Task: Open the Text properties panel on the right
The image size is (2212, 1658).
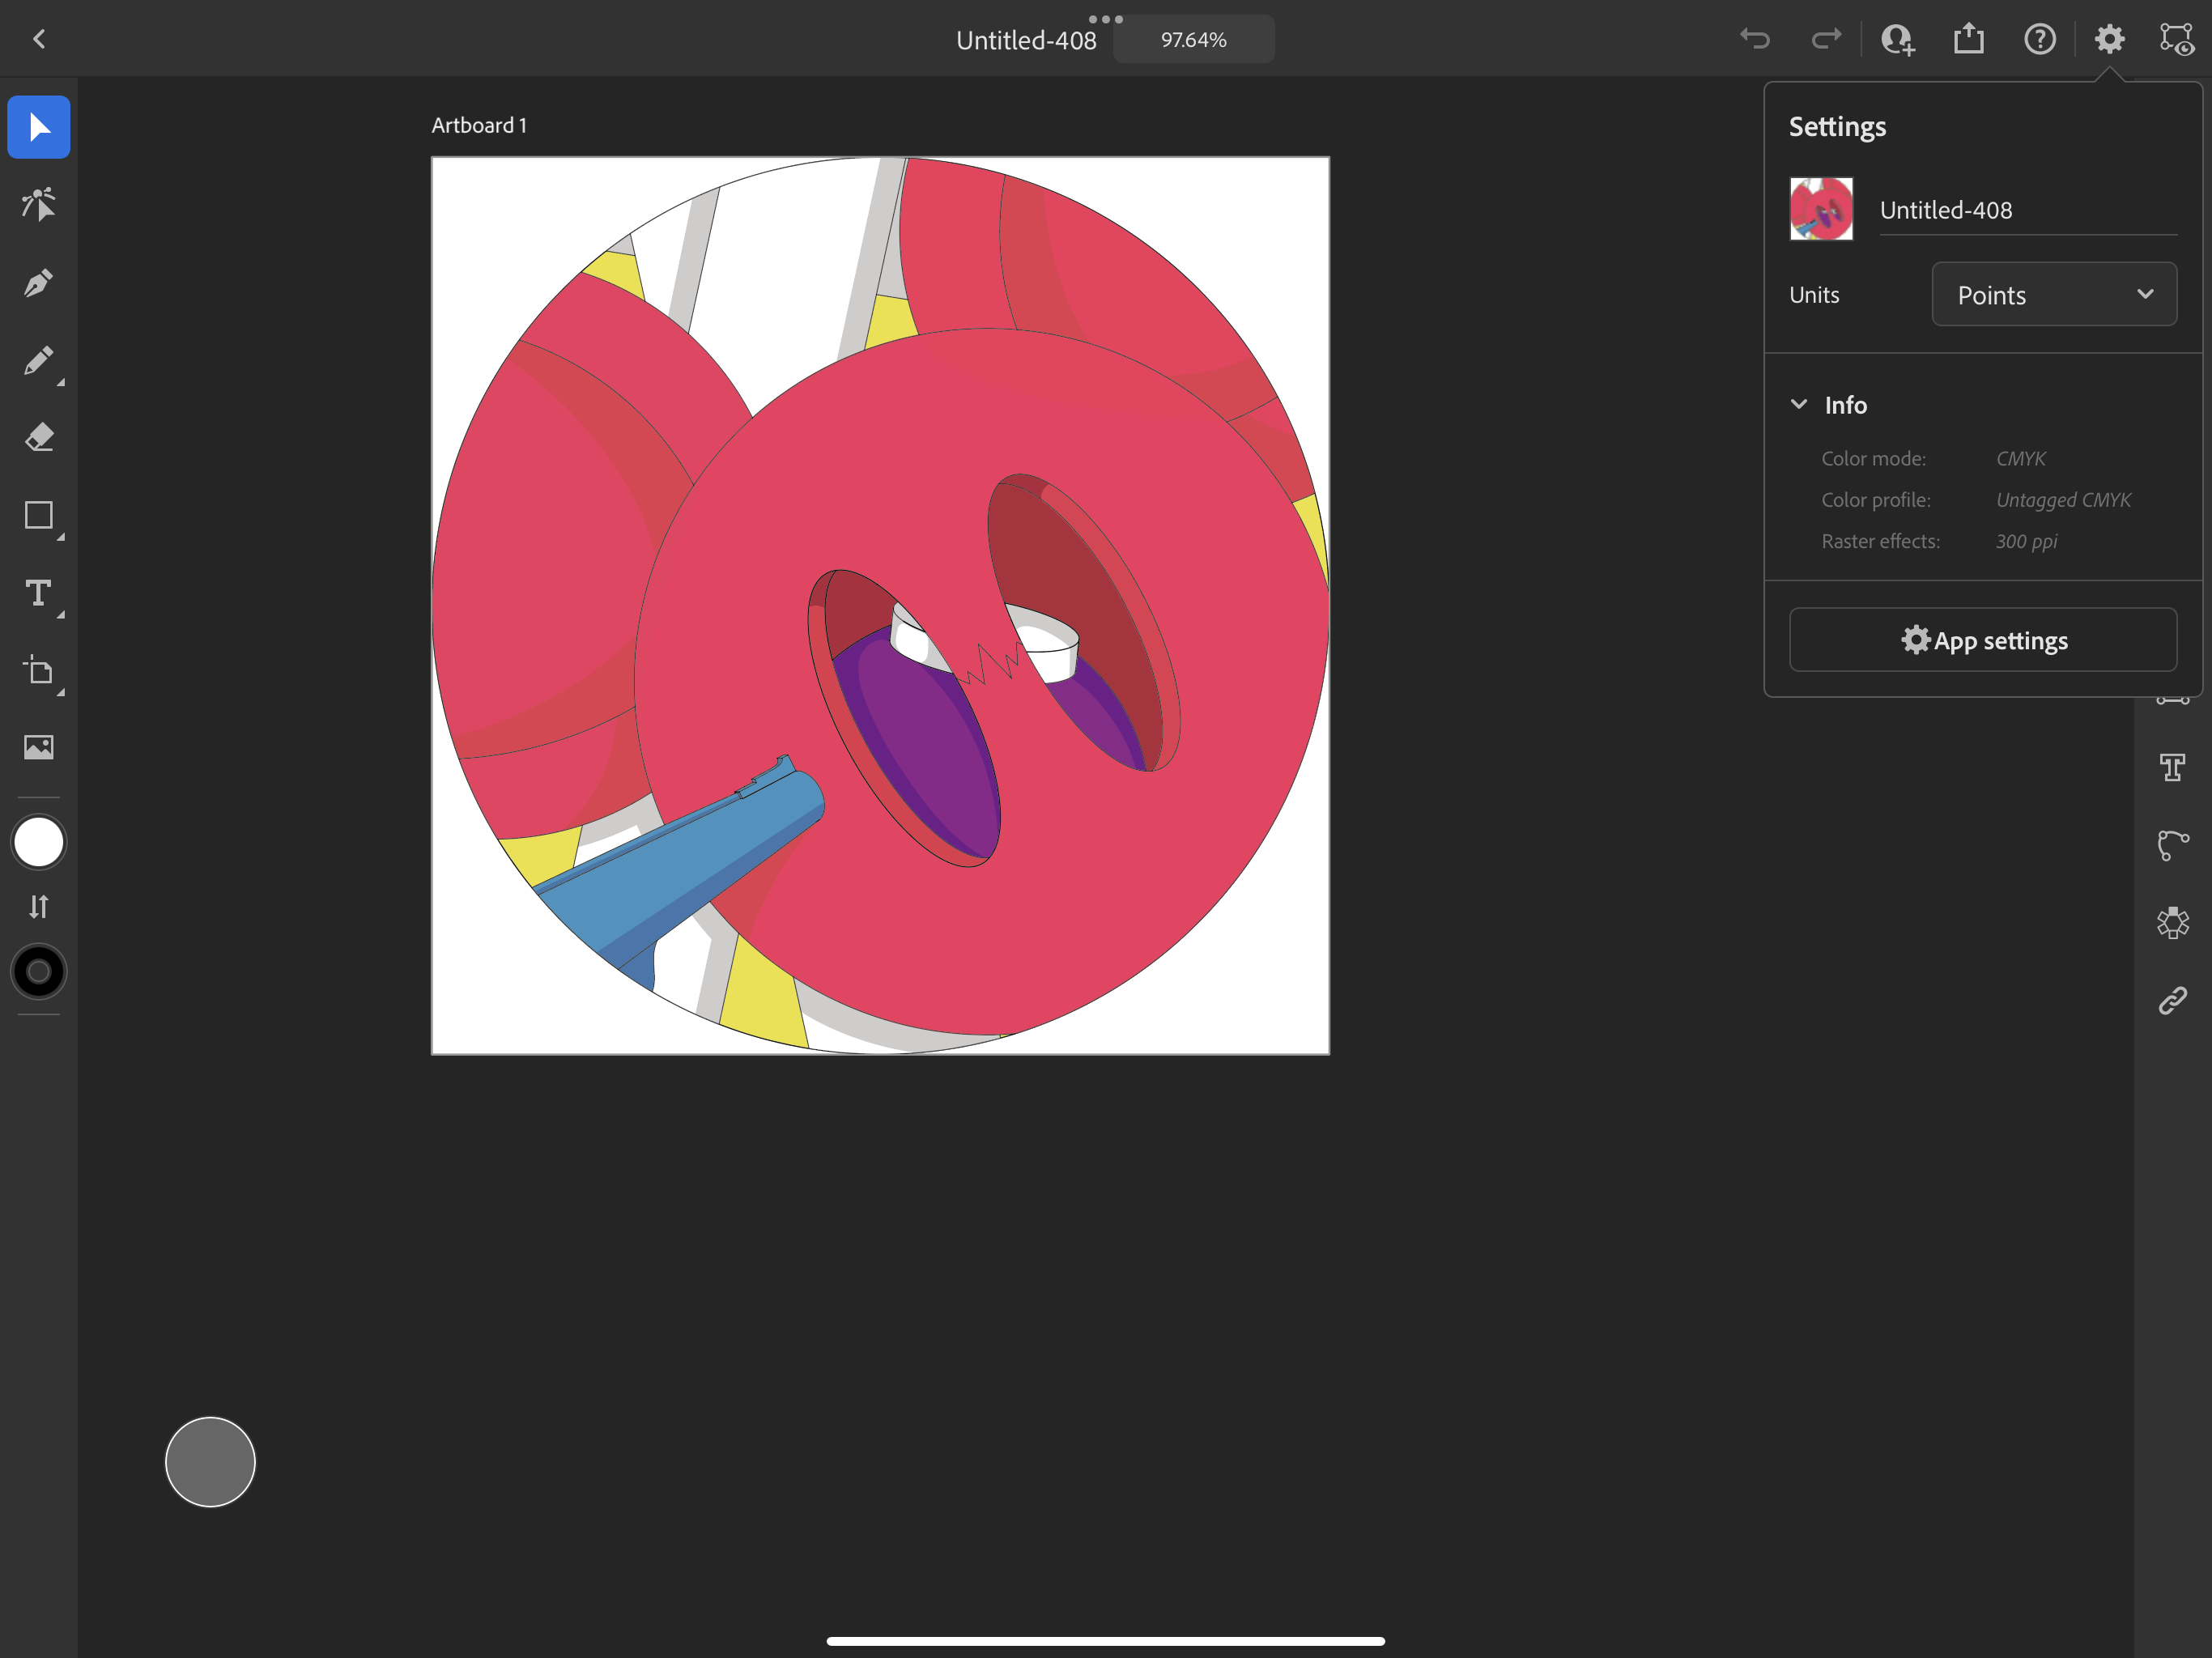Action: (2174, 766)
